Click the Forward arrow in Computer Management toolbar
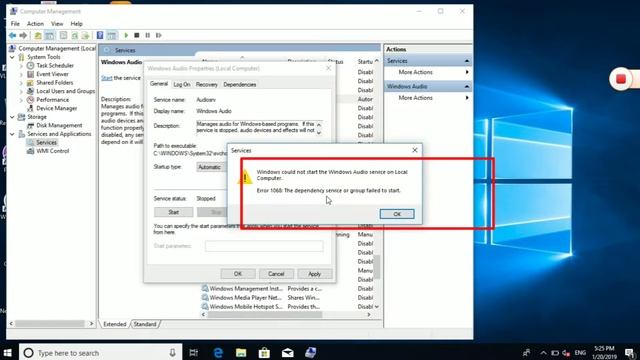The height and width of the screenshot is (360, 640). (23, 36)
